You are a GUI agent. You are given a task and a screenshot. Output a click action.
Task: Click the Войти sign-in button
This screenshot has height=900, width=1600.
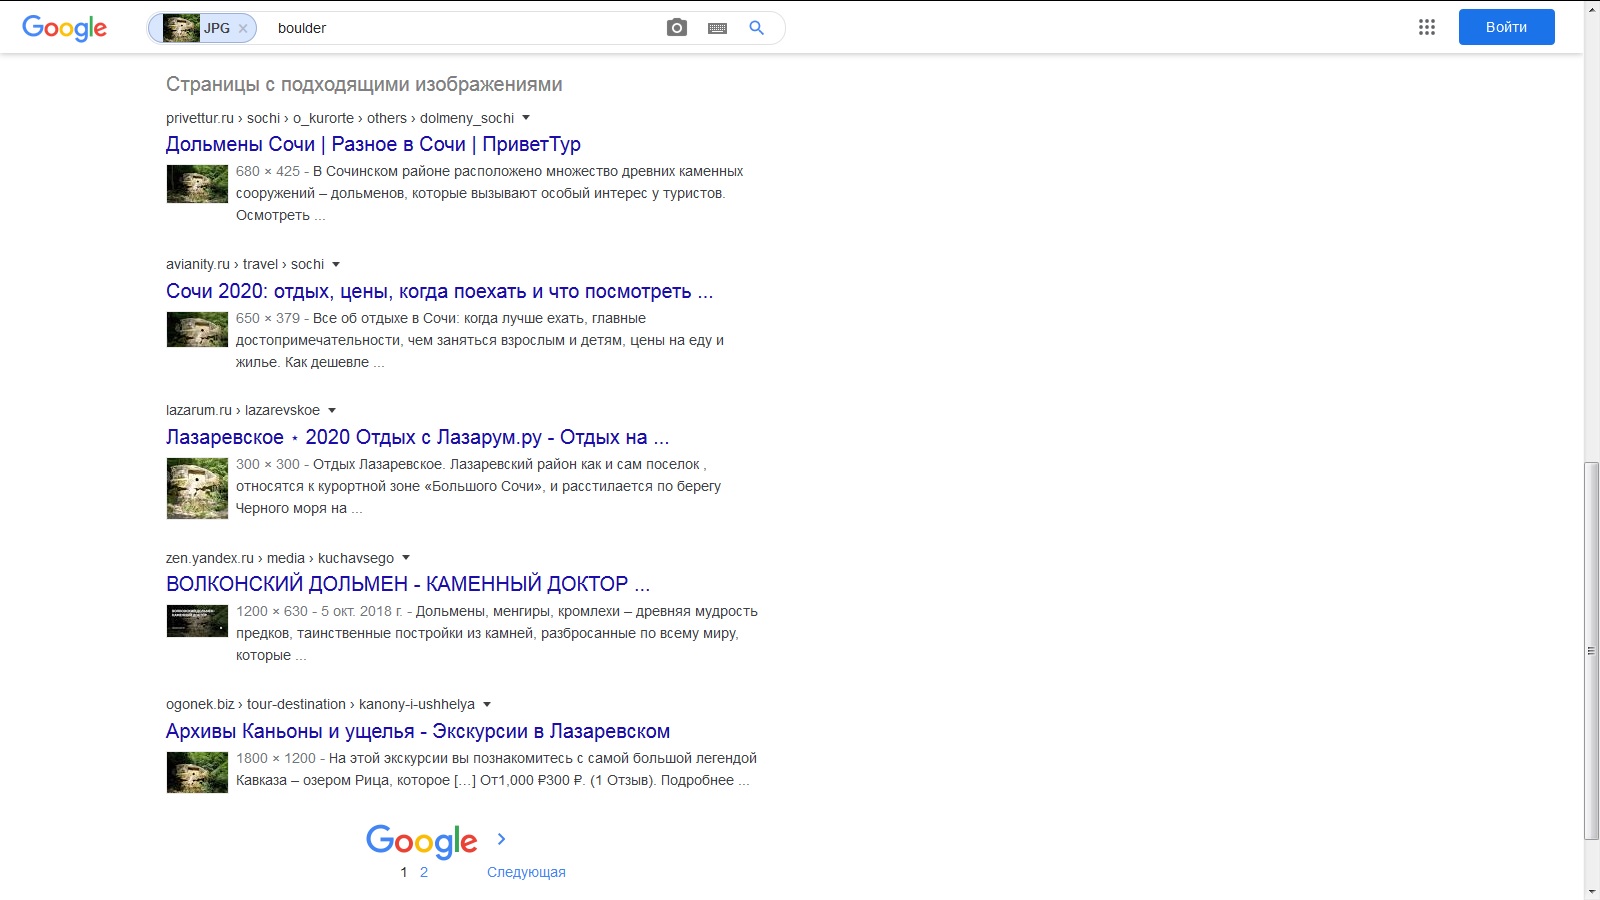(1506, 27)
